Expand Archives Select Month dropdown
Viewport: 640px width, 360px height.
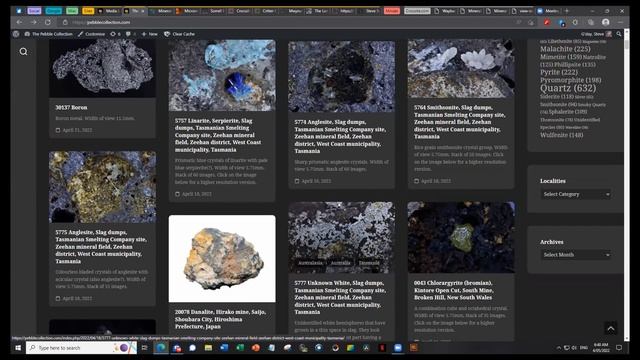click(576, 255)
